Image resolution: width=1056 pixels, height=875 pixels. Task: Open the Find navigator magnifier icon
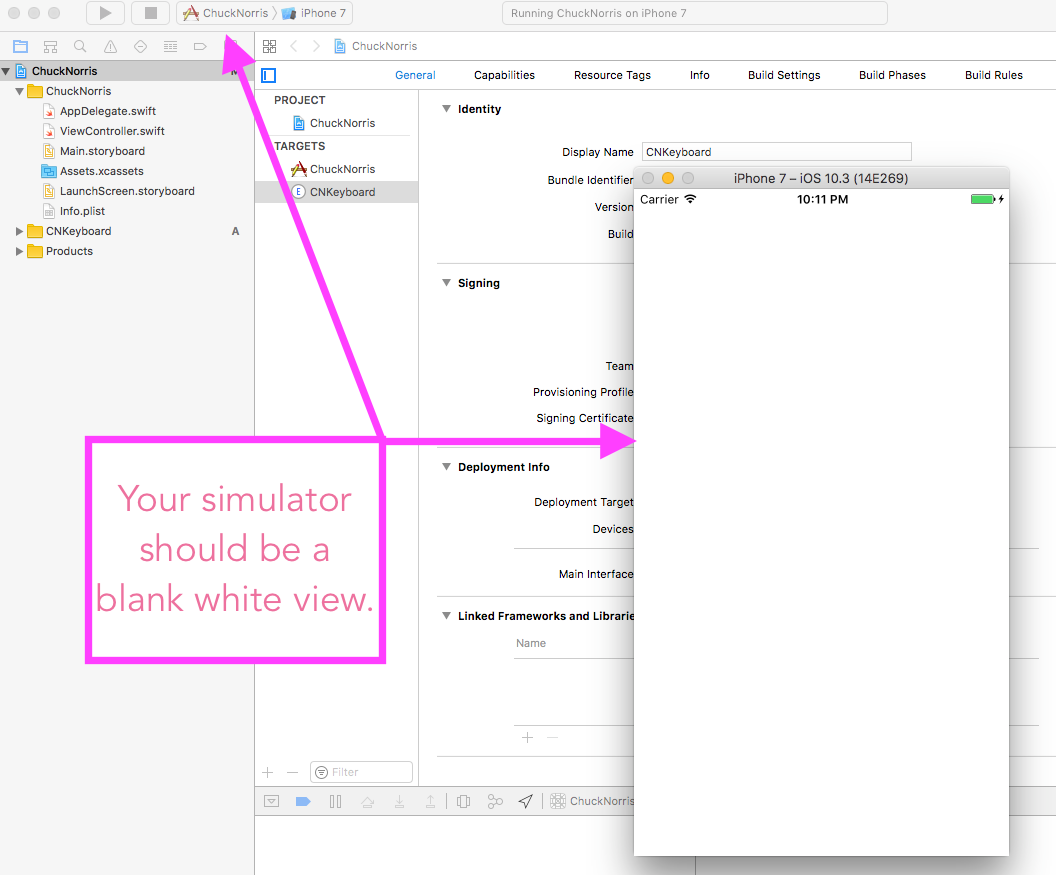click(80, 46)
